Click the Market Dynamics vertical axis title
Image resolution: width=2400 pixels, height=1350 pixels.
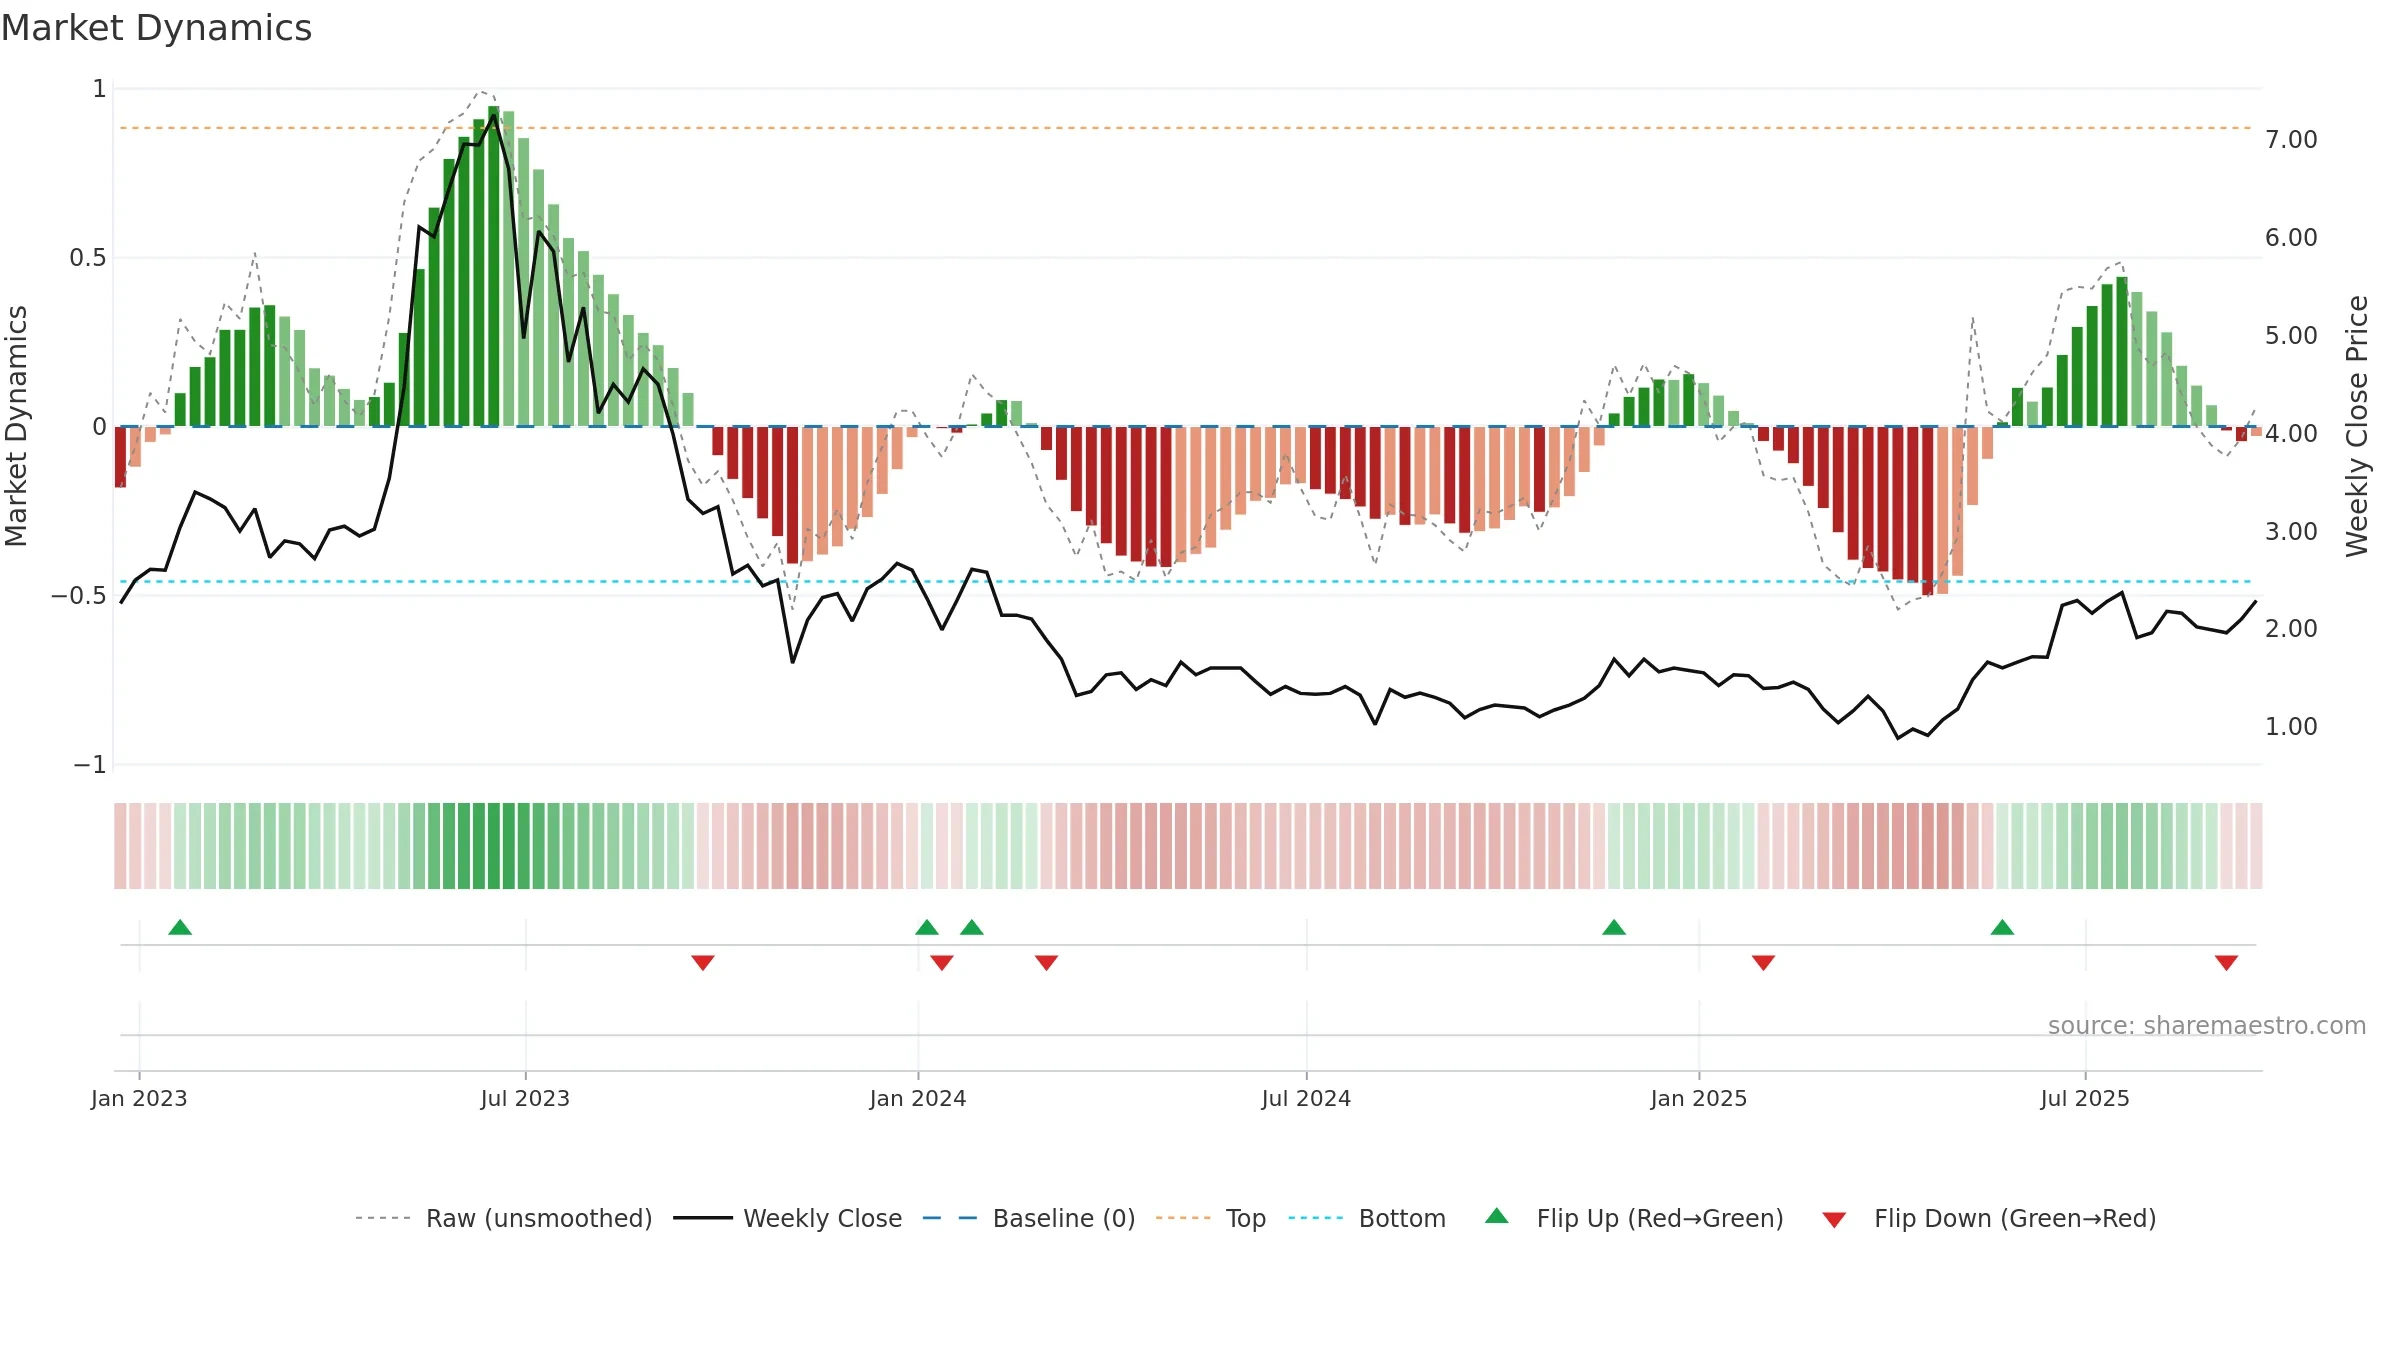(16, 426)
